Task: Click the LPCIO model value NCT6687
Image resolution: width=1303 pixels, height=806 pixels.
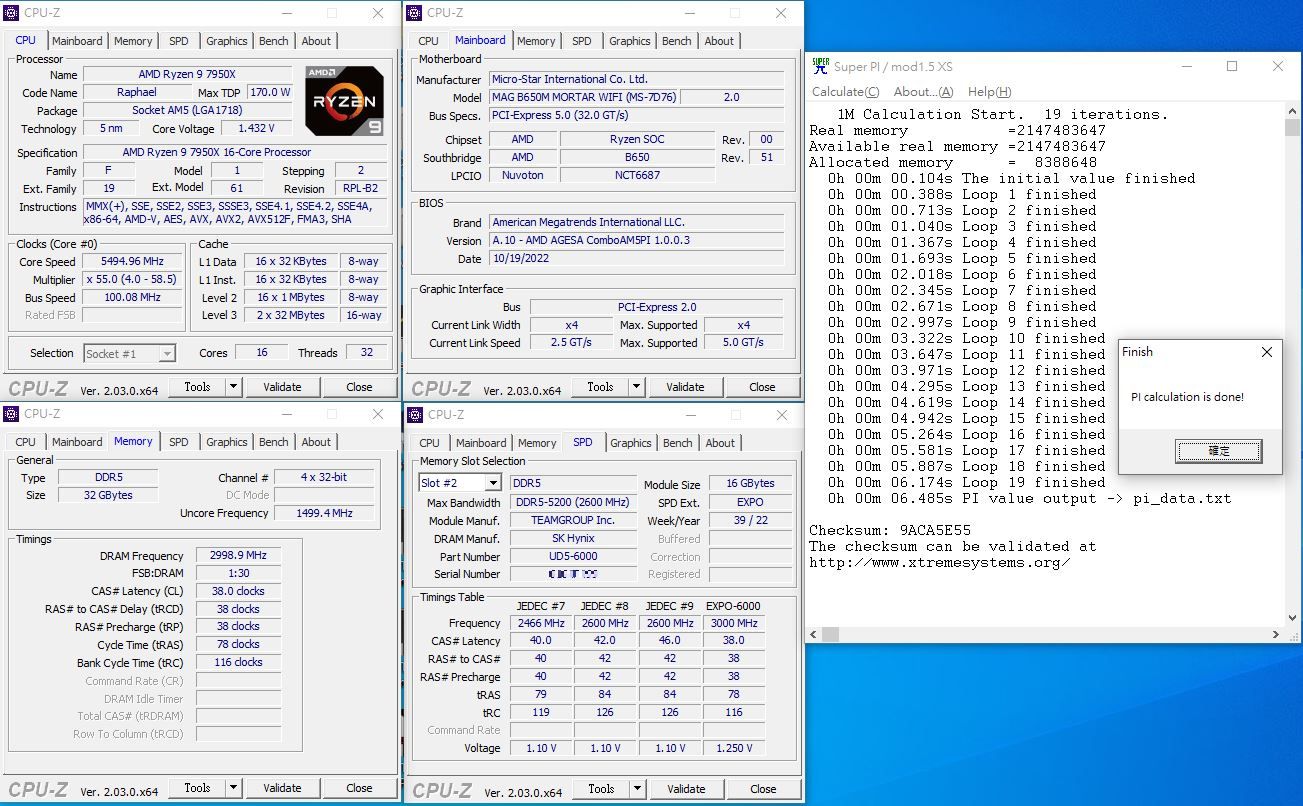Action: pyautogui.click(x=637, y=175)
